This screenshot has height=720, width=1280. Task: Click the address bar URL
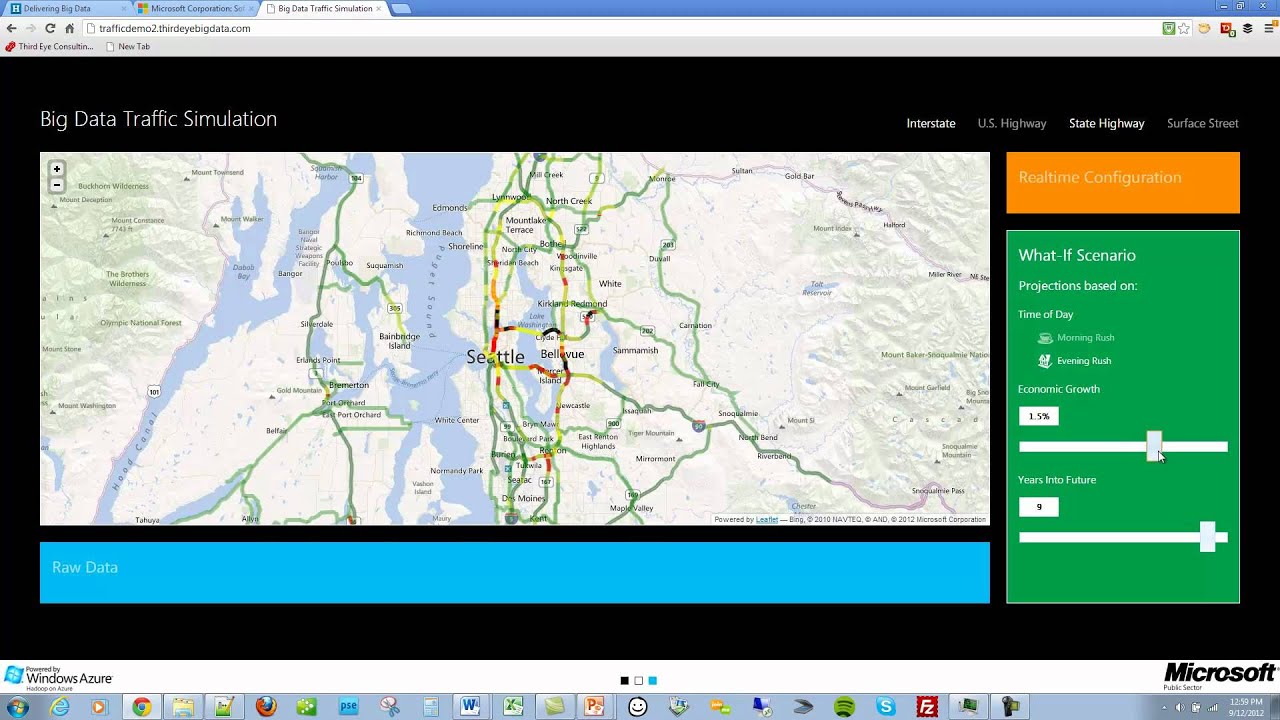coord(175,29)
